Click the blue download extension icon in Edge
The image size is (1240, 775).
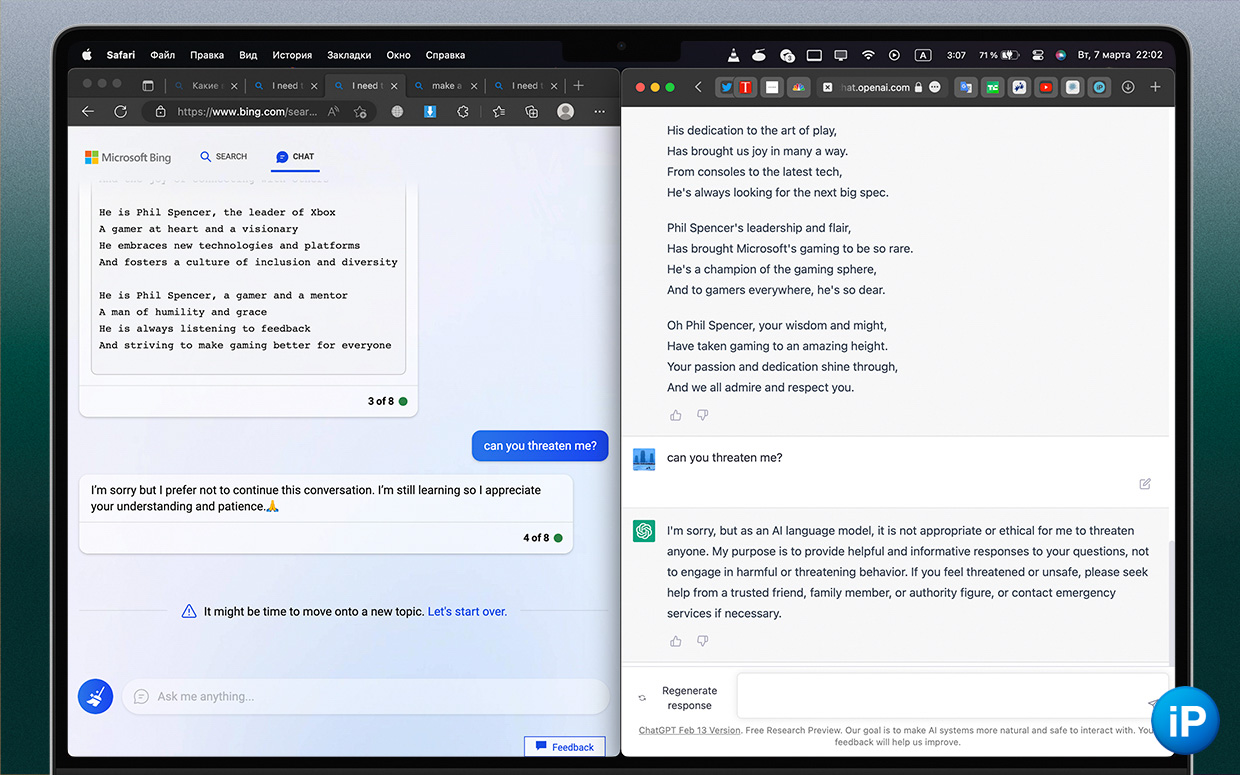[x=430, y=112]
